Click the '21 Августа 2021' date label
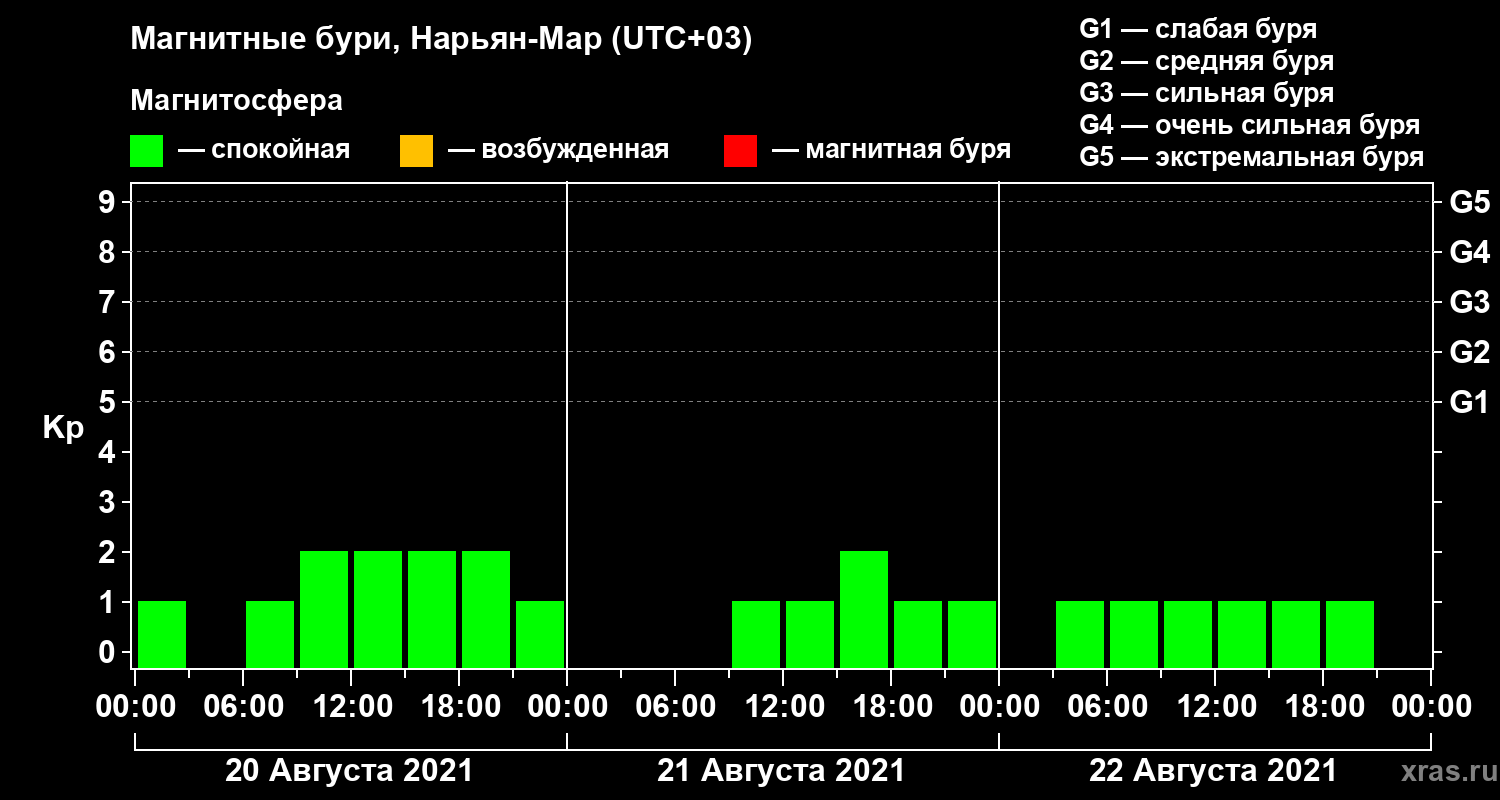 click(781, 771)
